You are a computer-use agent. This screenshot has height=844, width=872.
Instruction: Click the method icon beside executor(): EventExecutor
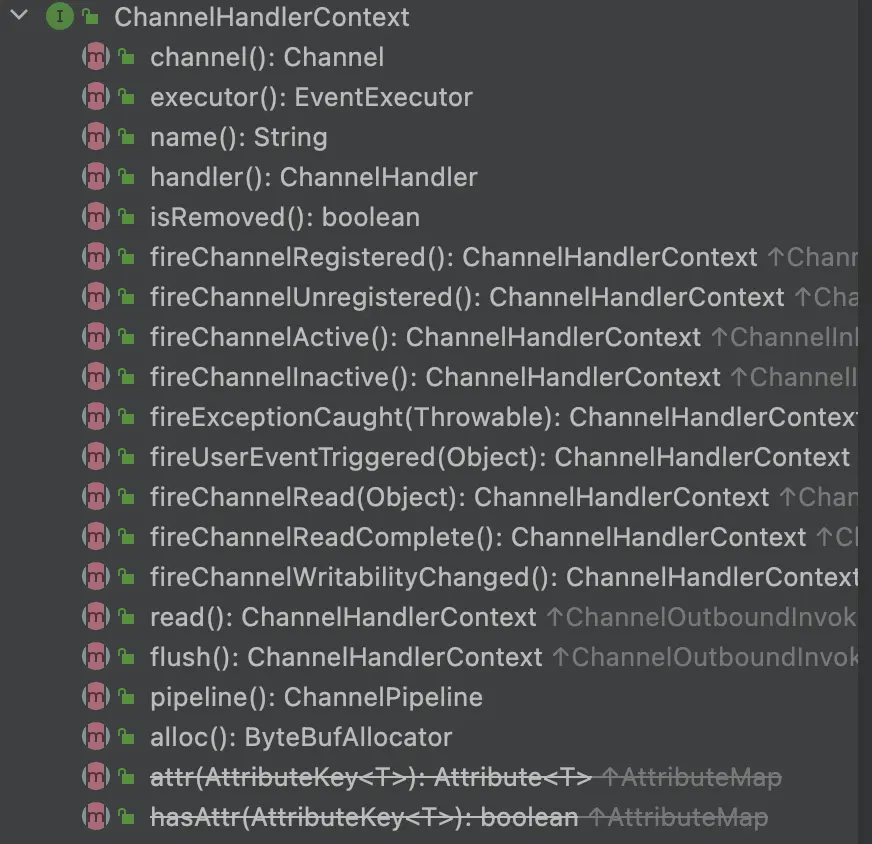[x=95, y=97]
